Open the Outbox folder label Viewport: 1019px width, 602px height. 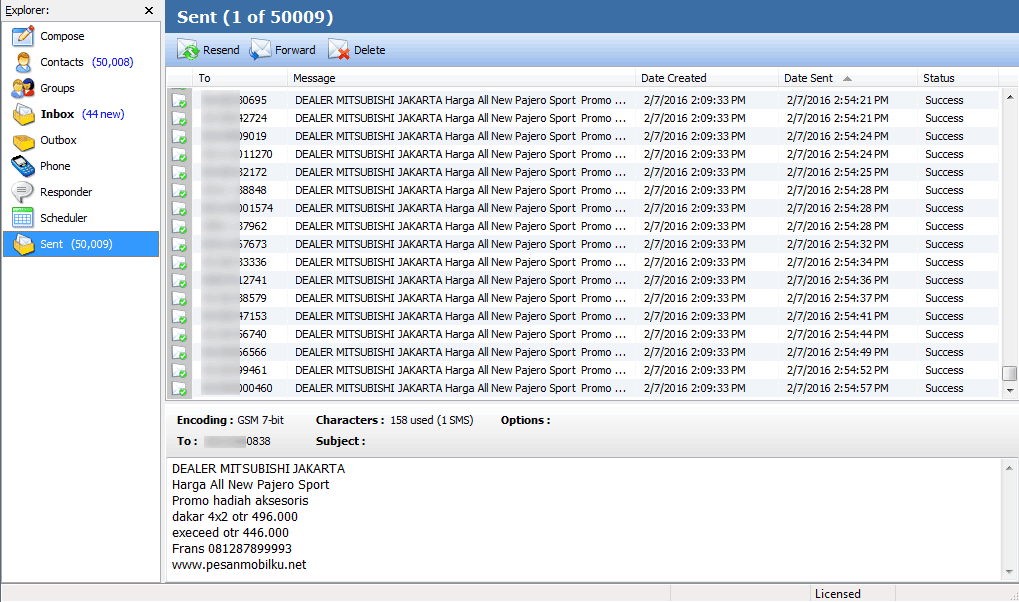pyautogui.click(x=58, y=140)
